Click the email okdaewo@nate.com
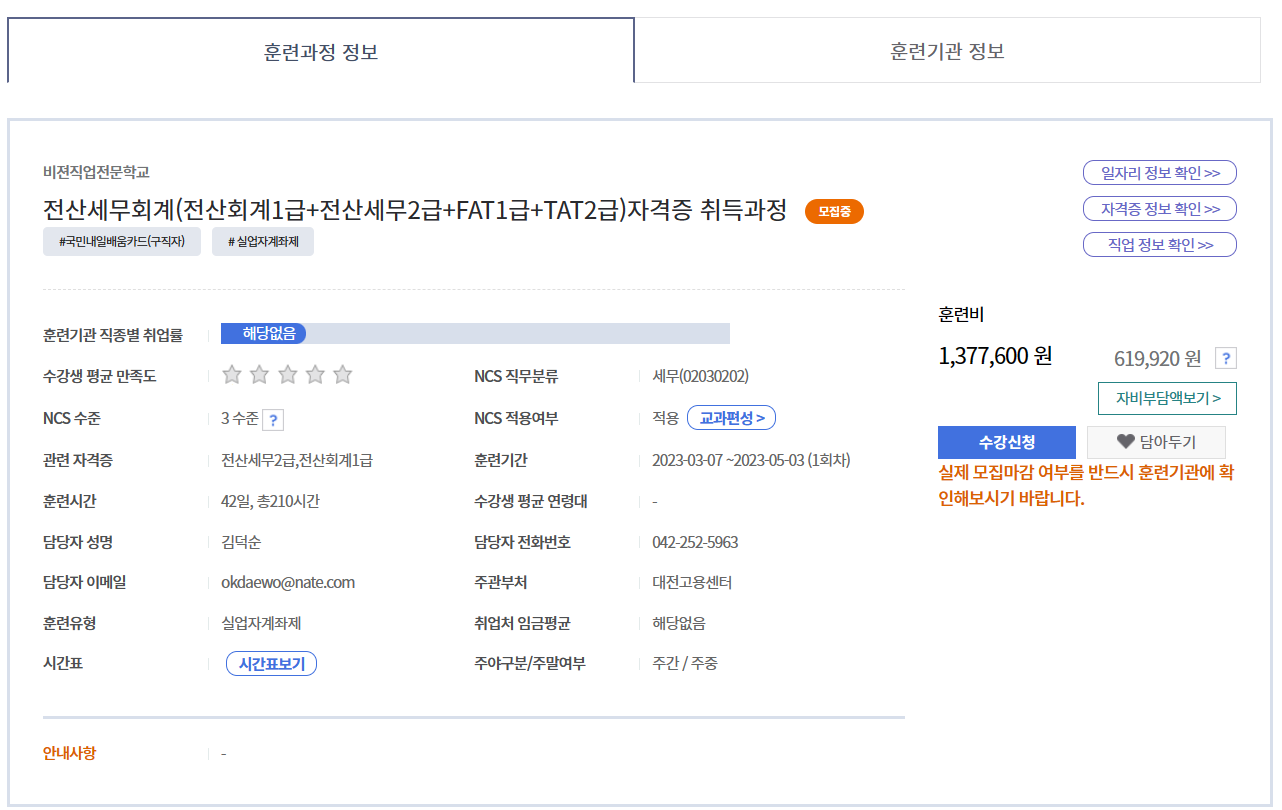Screen dimensions: 1282x810 [x=288, y=582]
